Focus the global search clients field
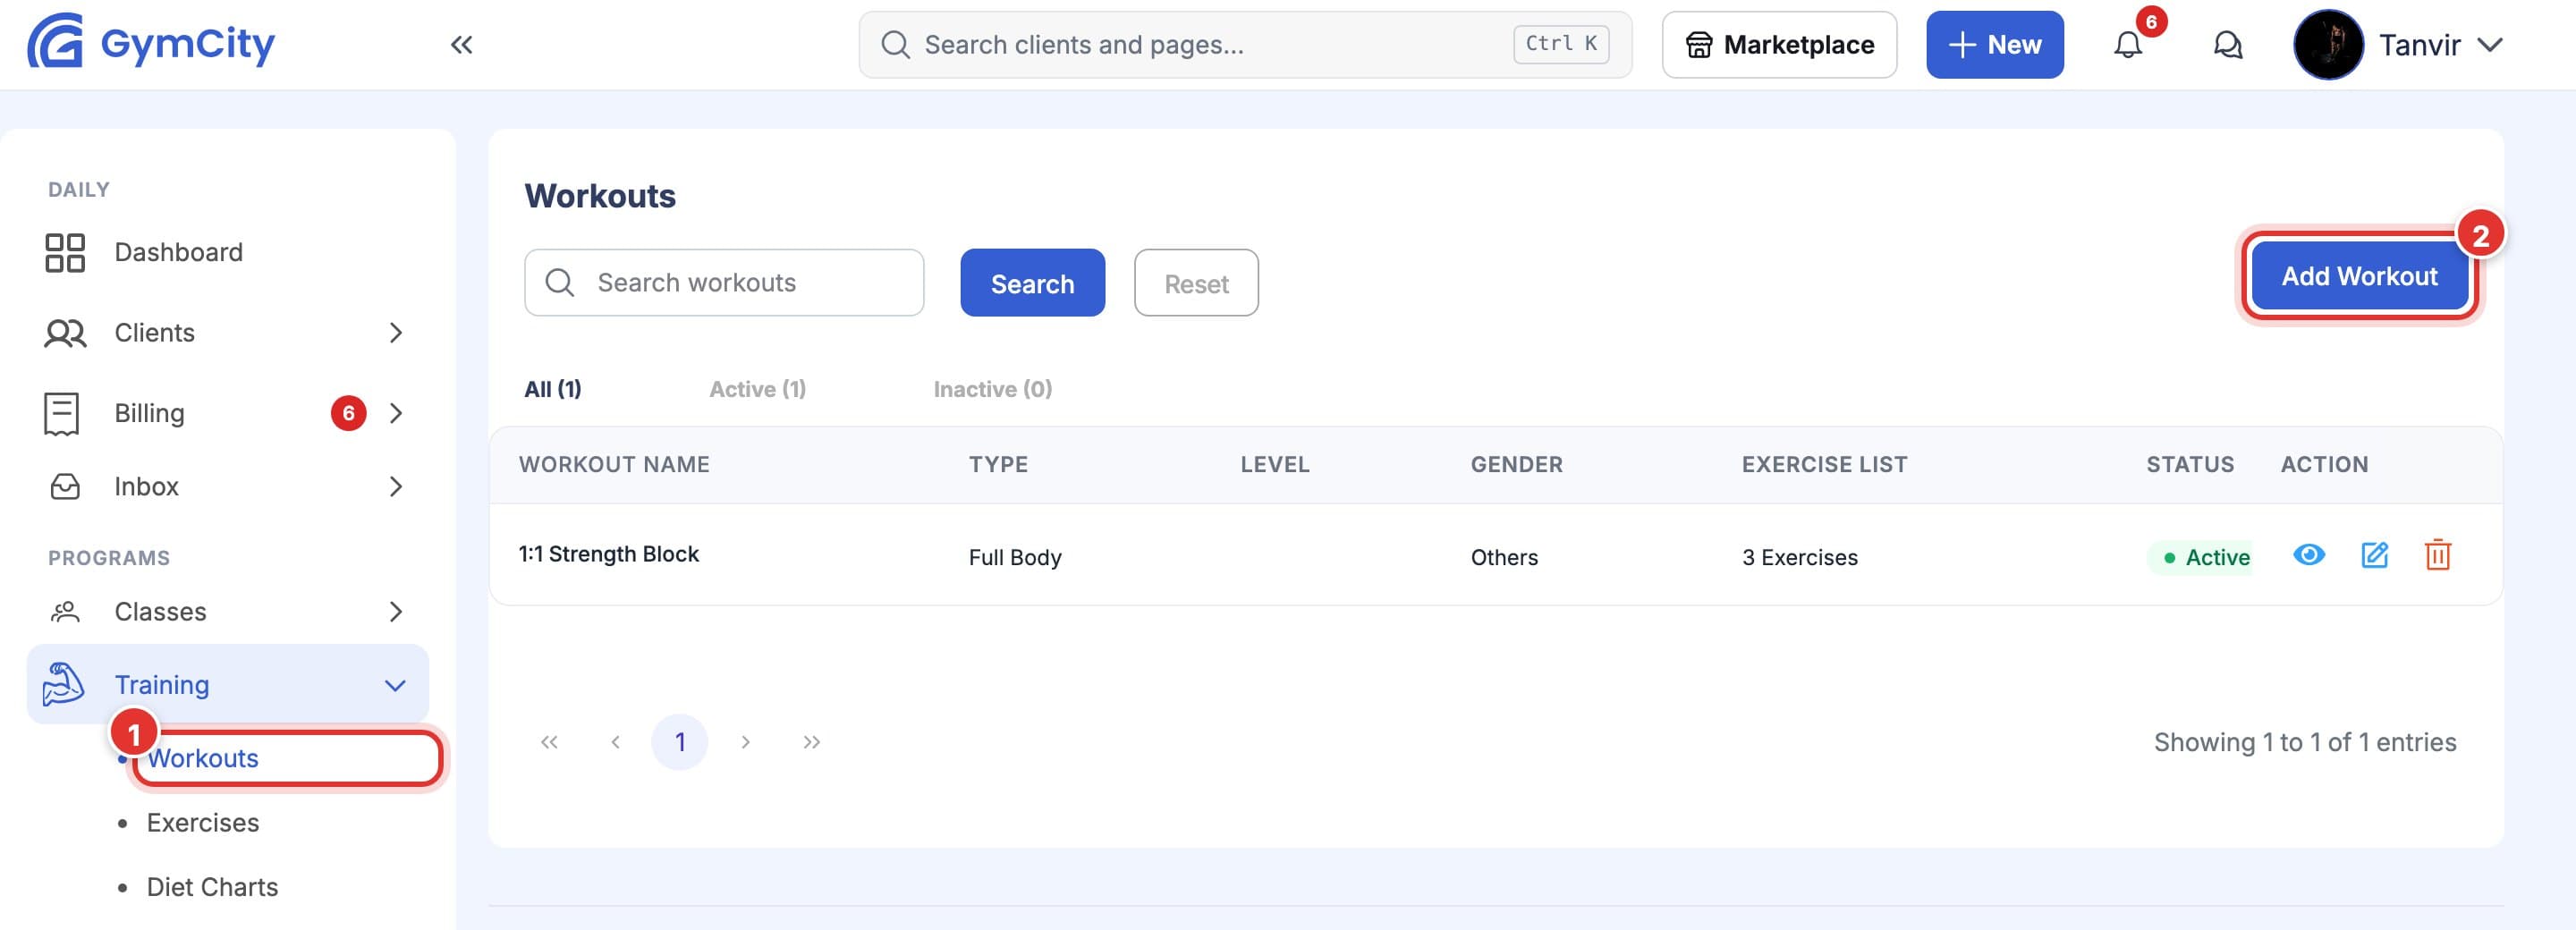This screenshot has width=2576, height=930. tap(1245, 45)
